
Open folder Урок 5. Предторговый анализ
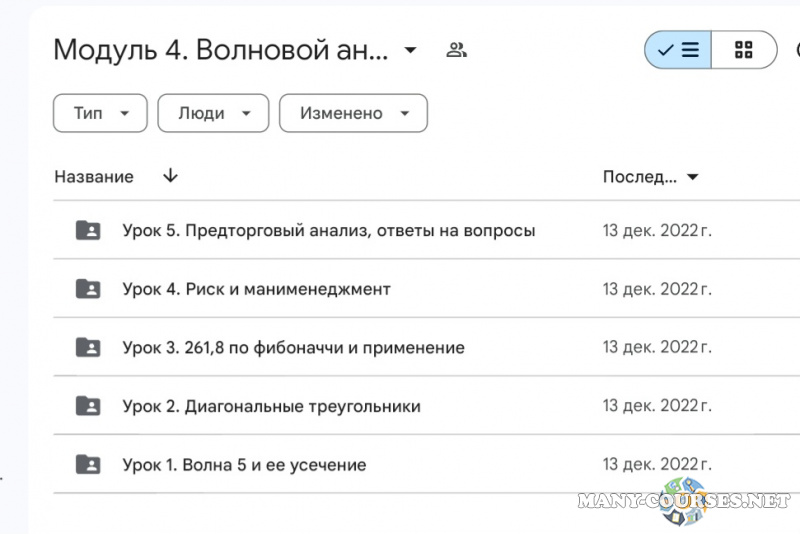pyautogui.click(x=328, y=231)
